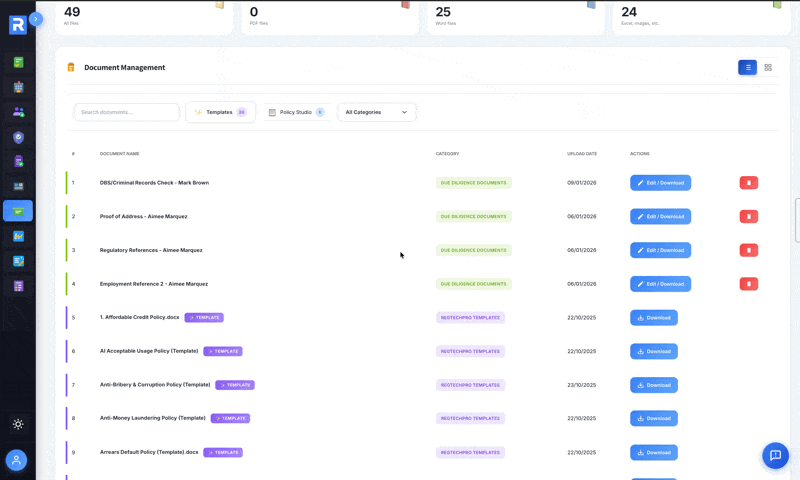Open the green checklist sidebar icon

click(18, 62)
